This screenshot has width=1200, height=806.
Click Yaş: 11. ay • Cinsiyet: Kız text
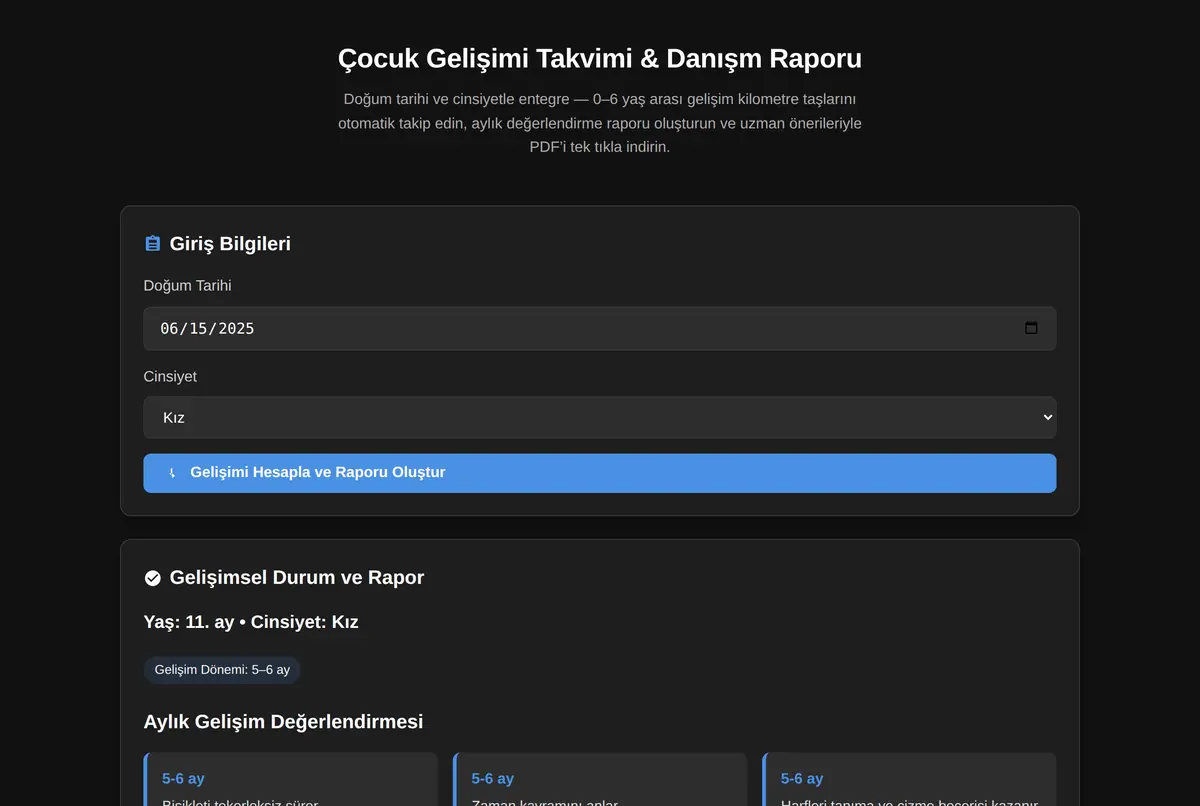[x=251, y=622]
